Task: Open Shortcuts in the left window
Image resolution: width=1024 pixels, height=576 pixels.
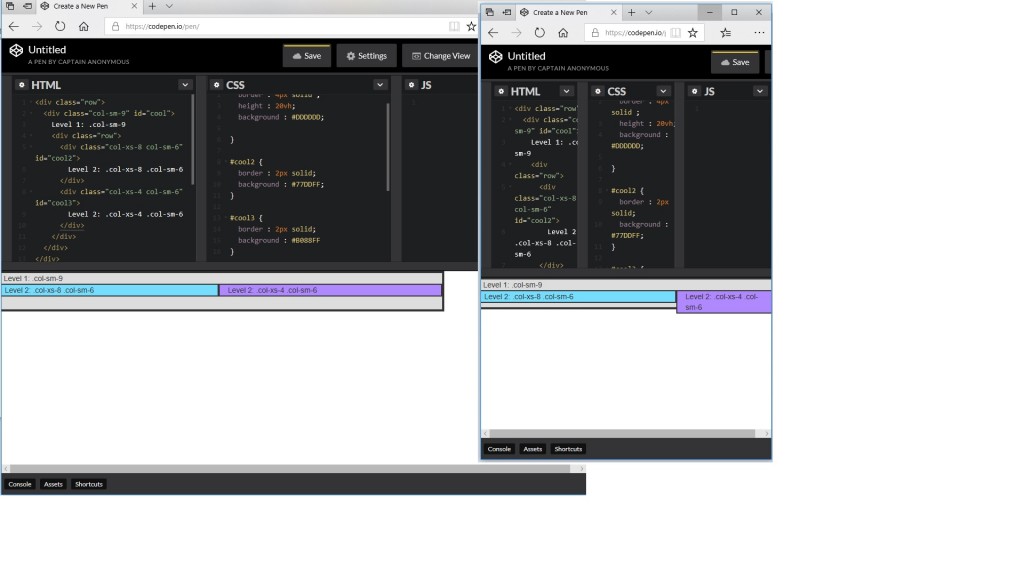Action: (88, 485)
